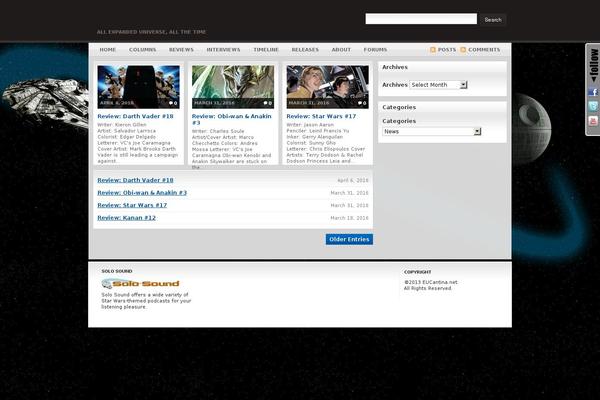Open the Facebook follow icon

[593, 92]
